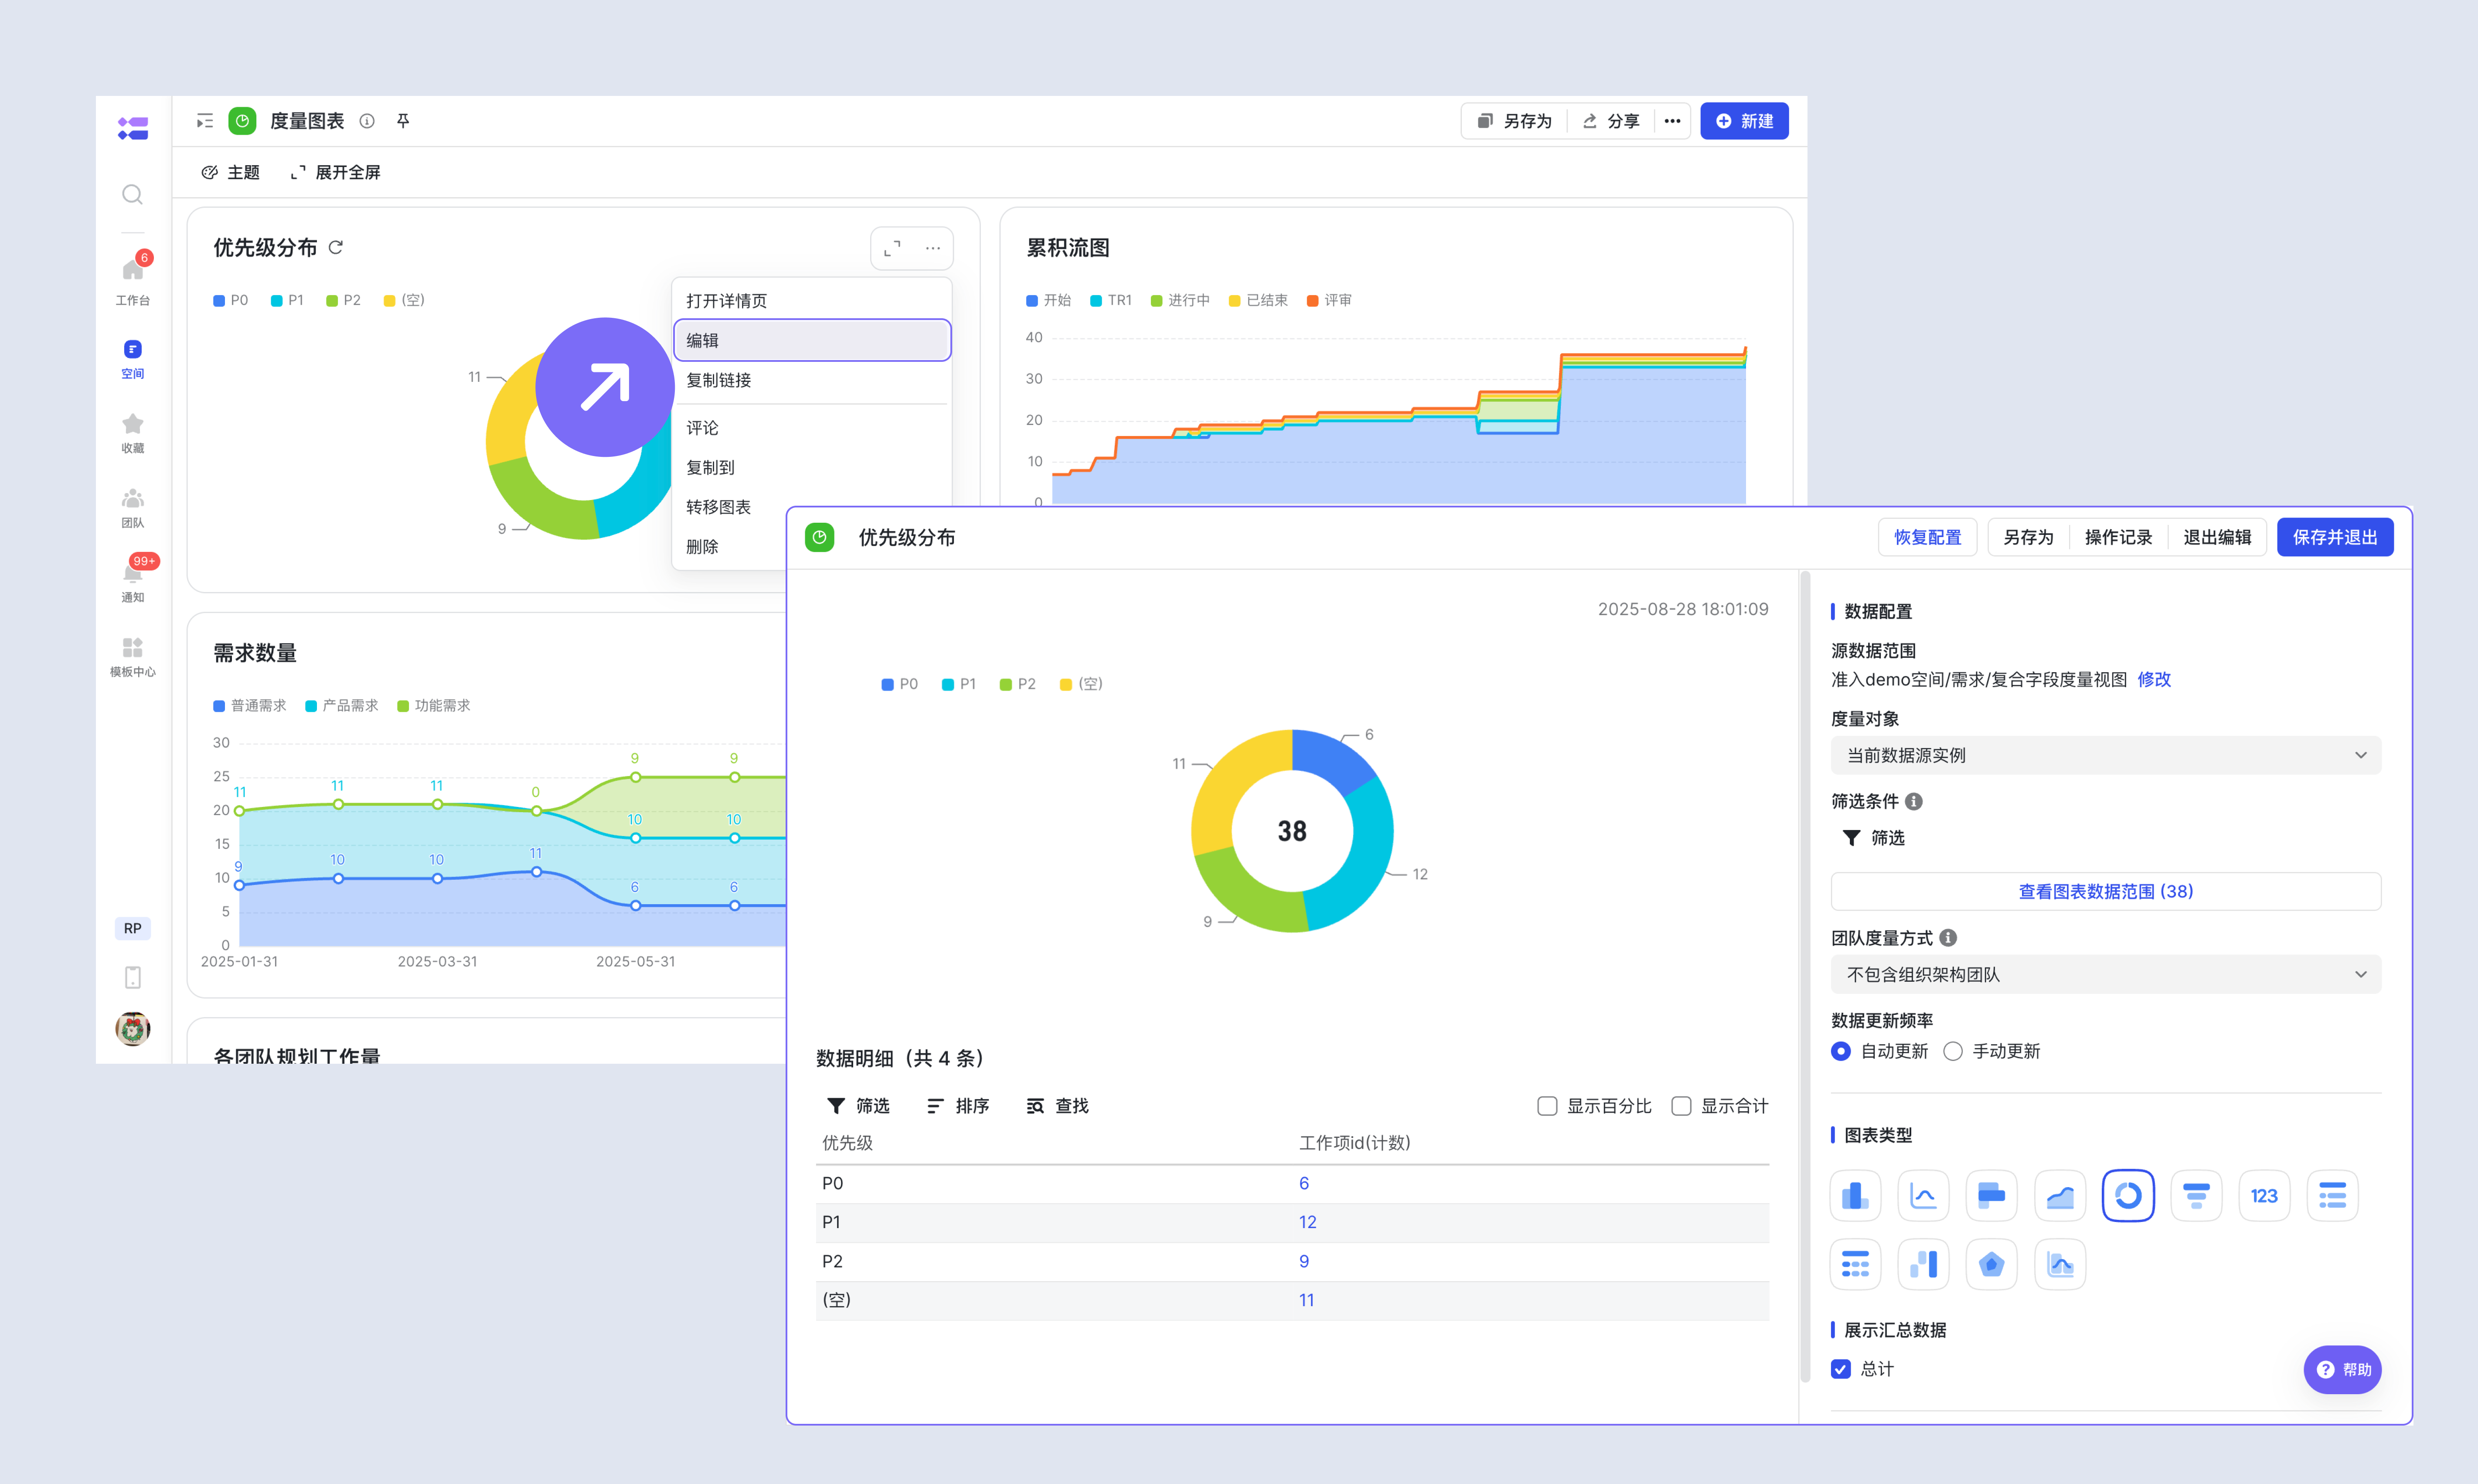Click 保存并退出 to save and exit
The width and height of the screenshot is (2478, 1484).
2335,537
